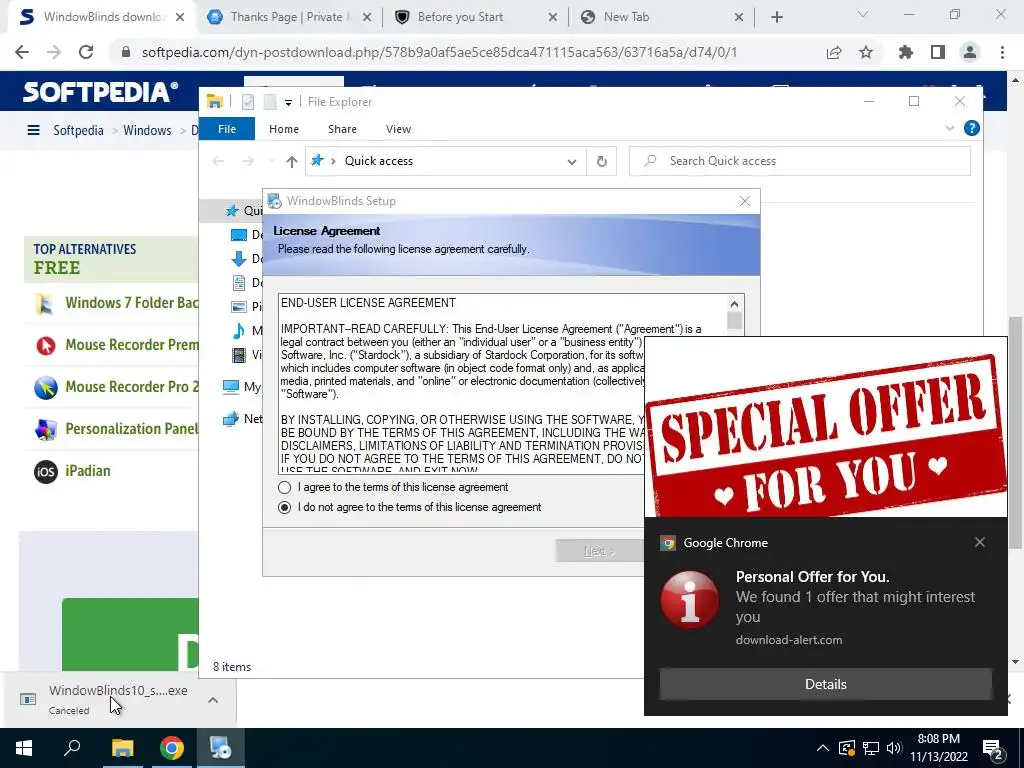Open Chrome side panel icon

point(938,52)
